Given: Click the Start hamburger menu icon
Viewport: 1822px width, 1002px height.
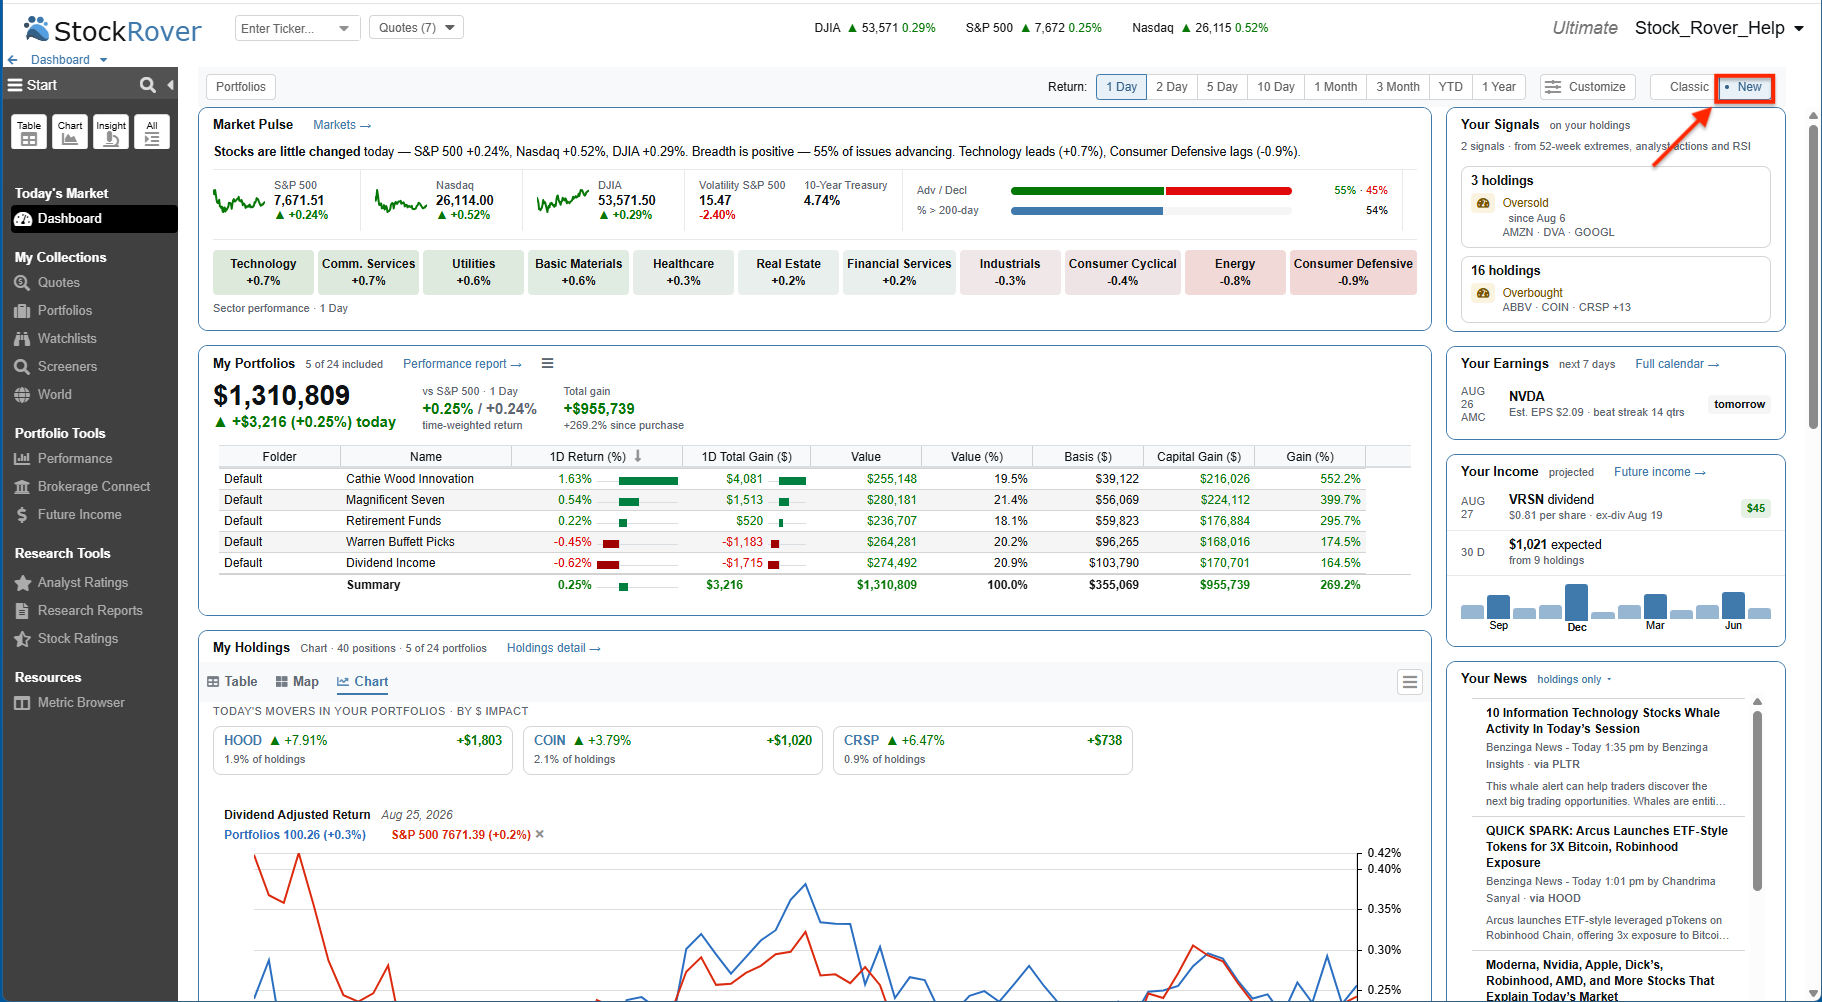Looking at the screenshot, I should tap(15, 85).
